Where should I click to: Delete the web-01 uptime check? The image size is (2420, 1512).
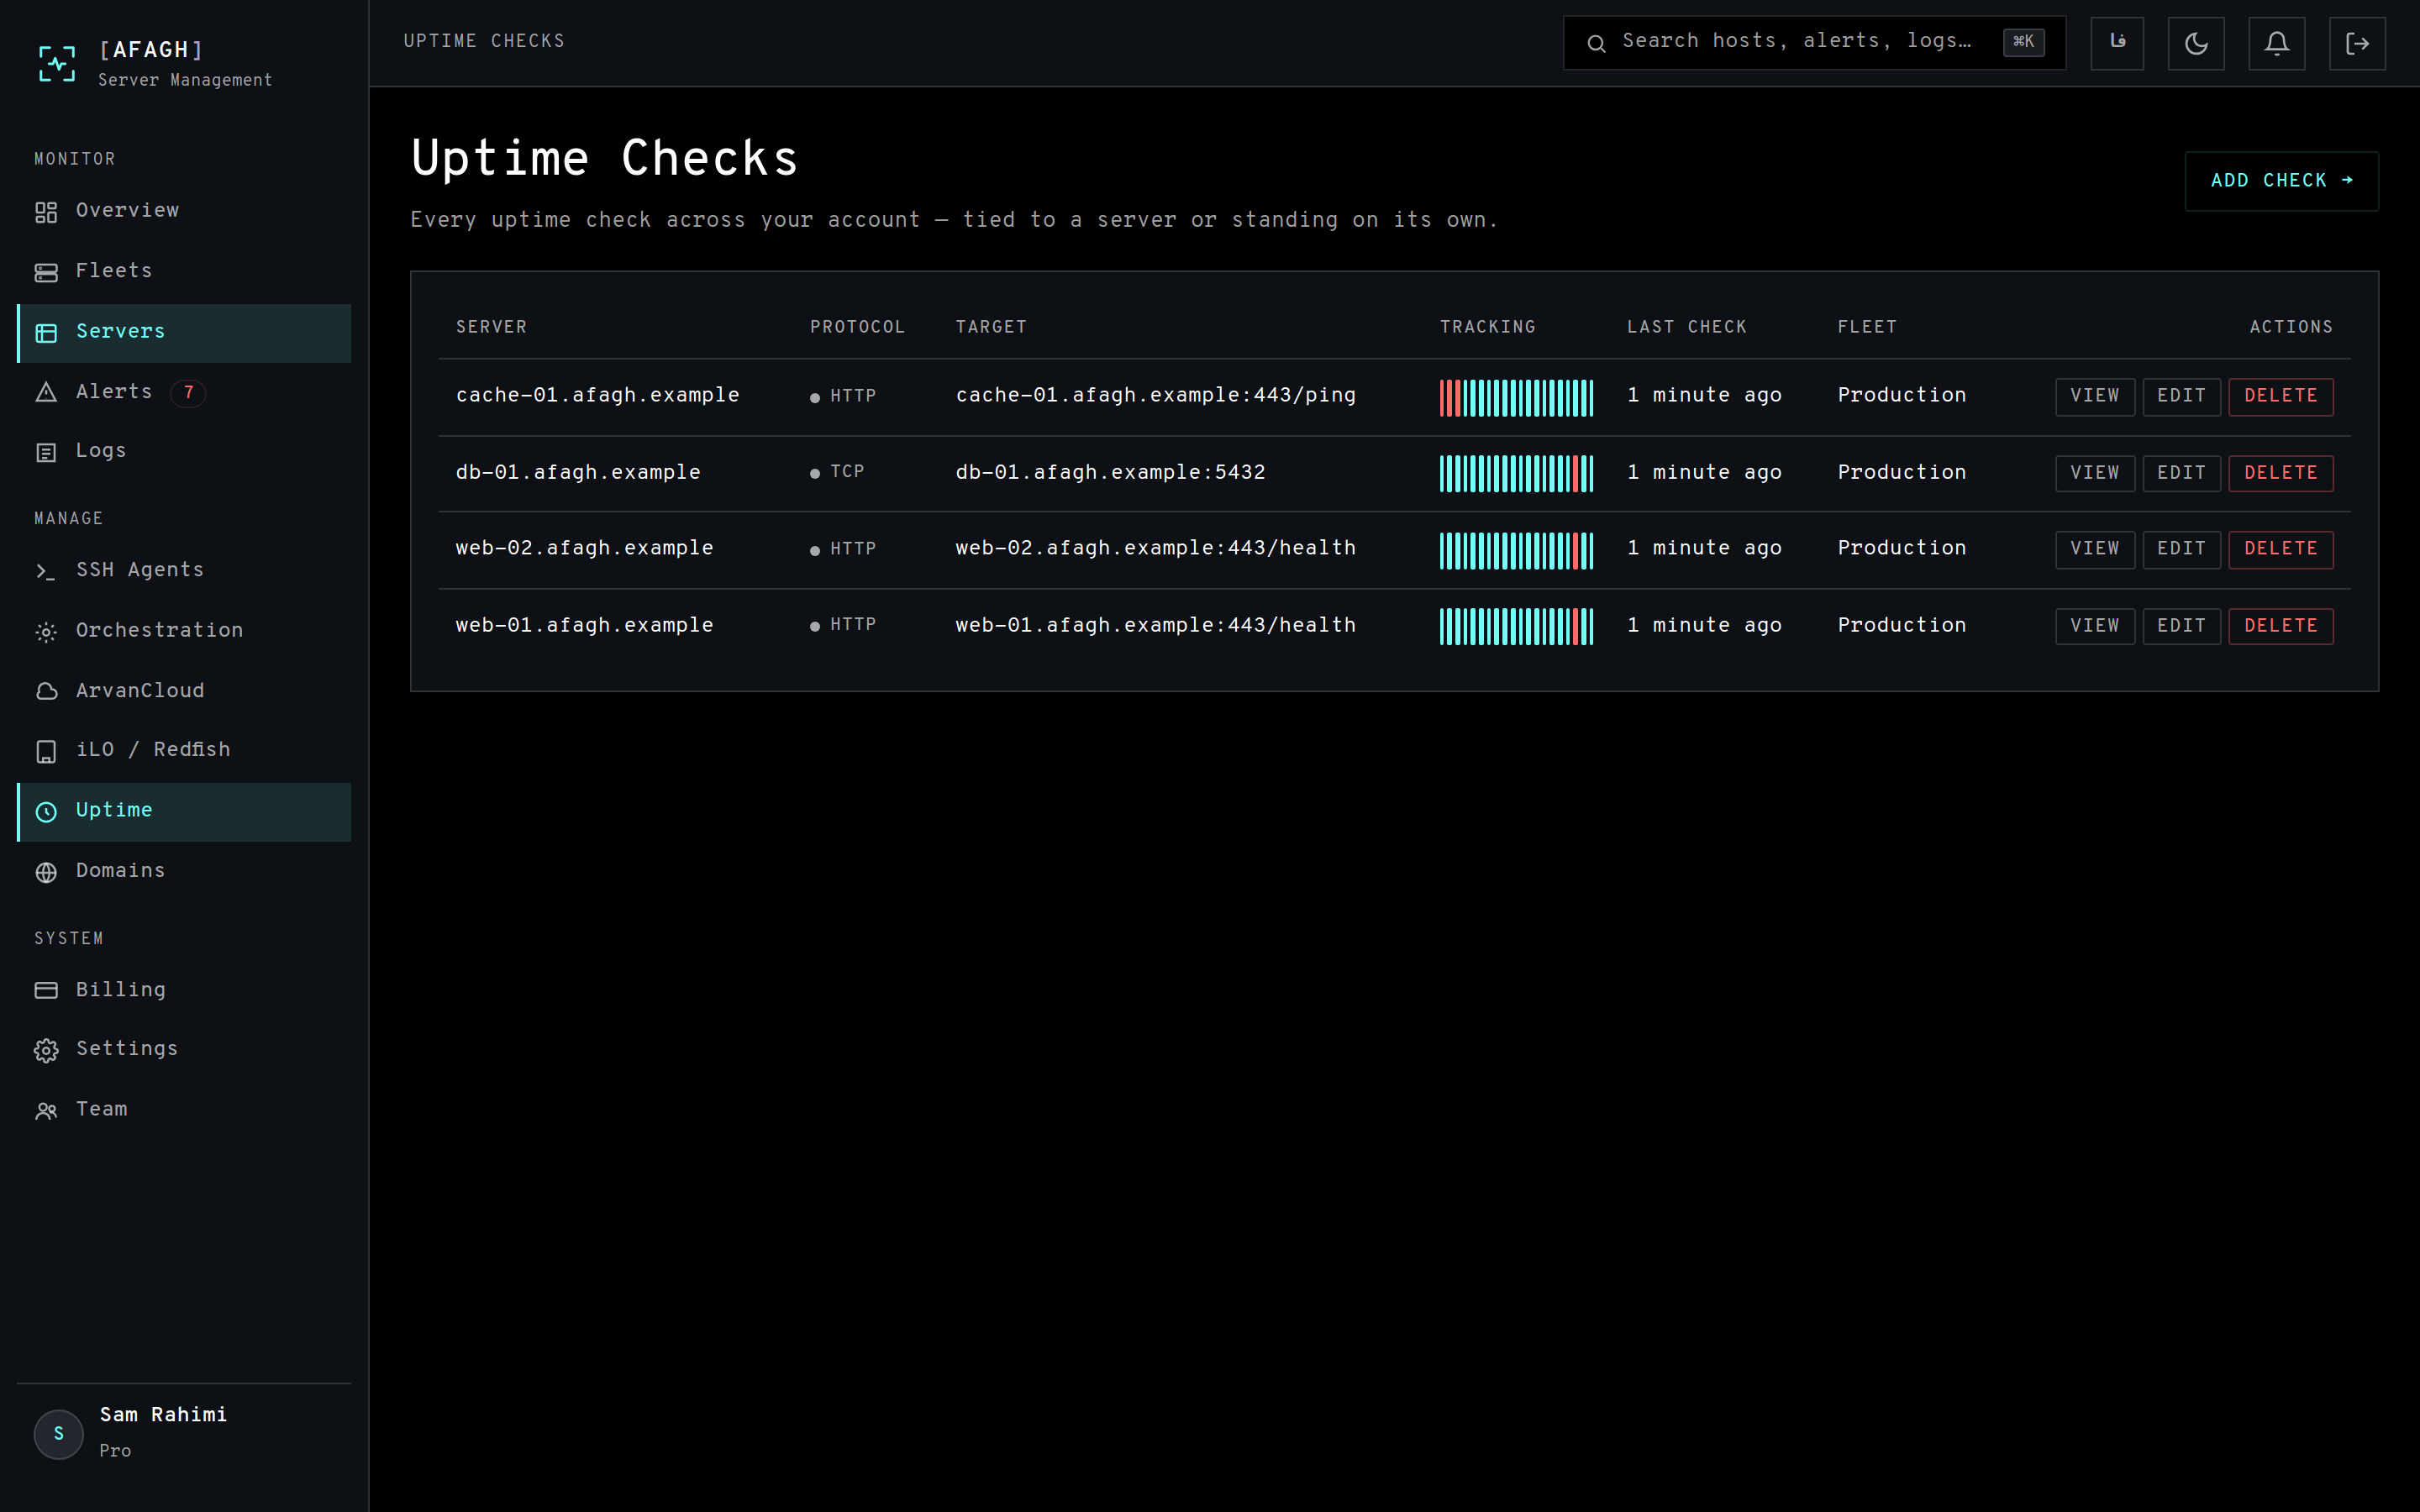click(2281, 626)
